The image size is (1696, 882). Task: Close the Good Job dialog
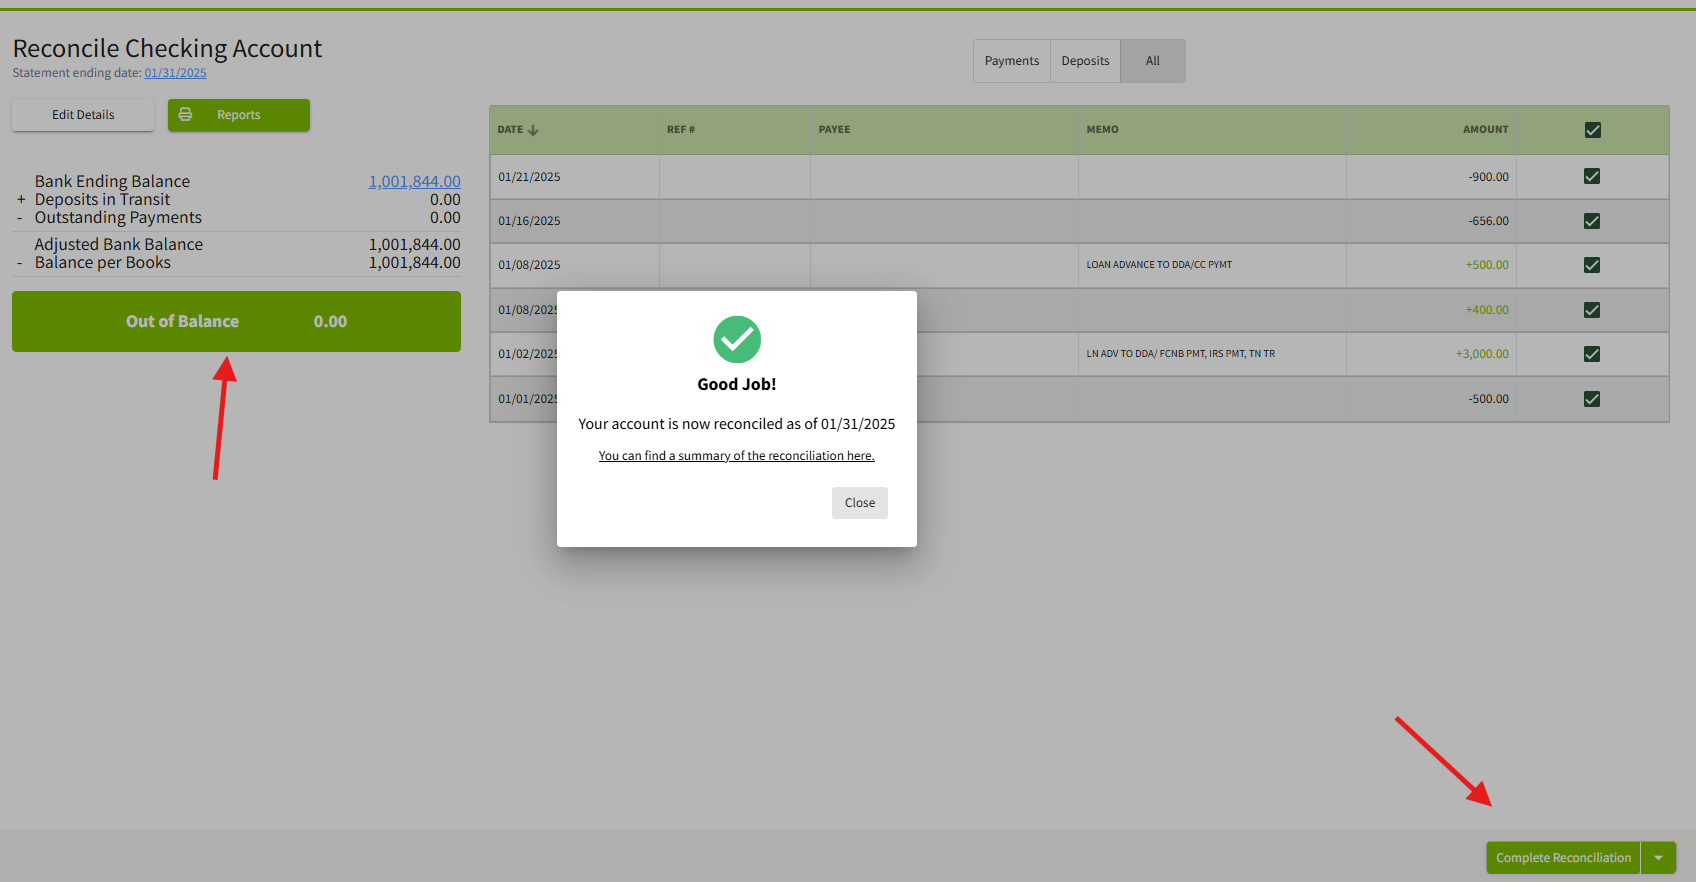[859, 503]
